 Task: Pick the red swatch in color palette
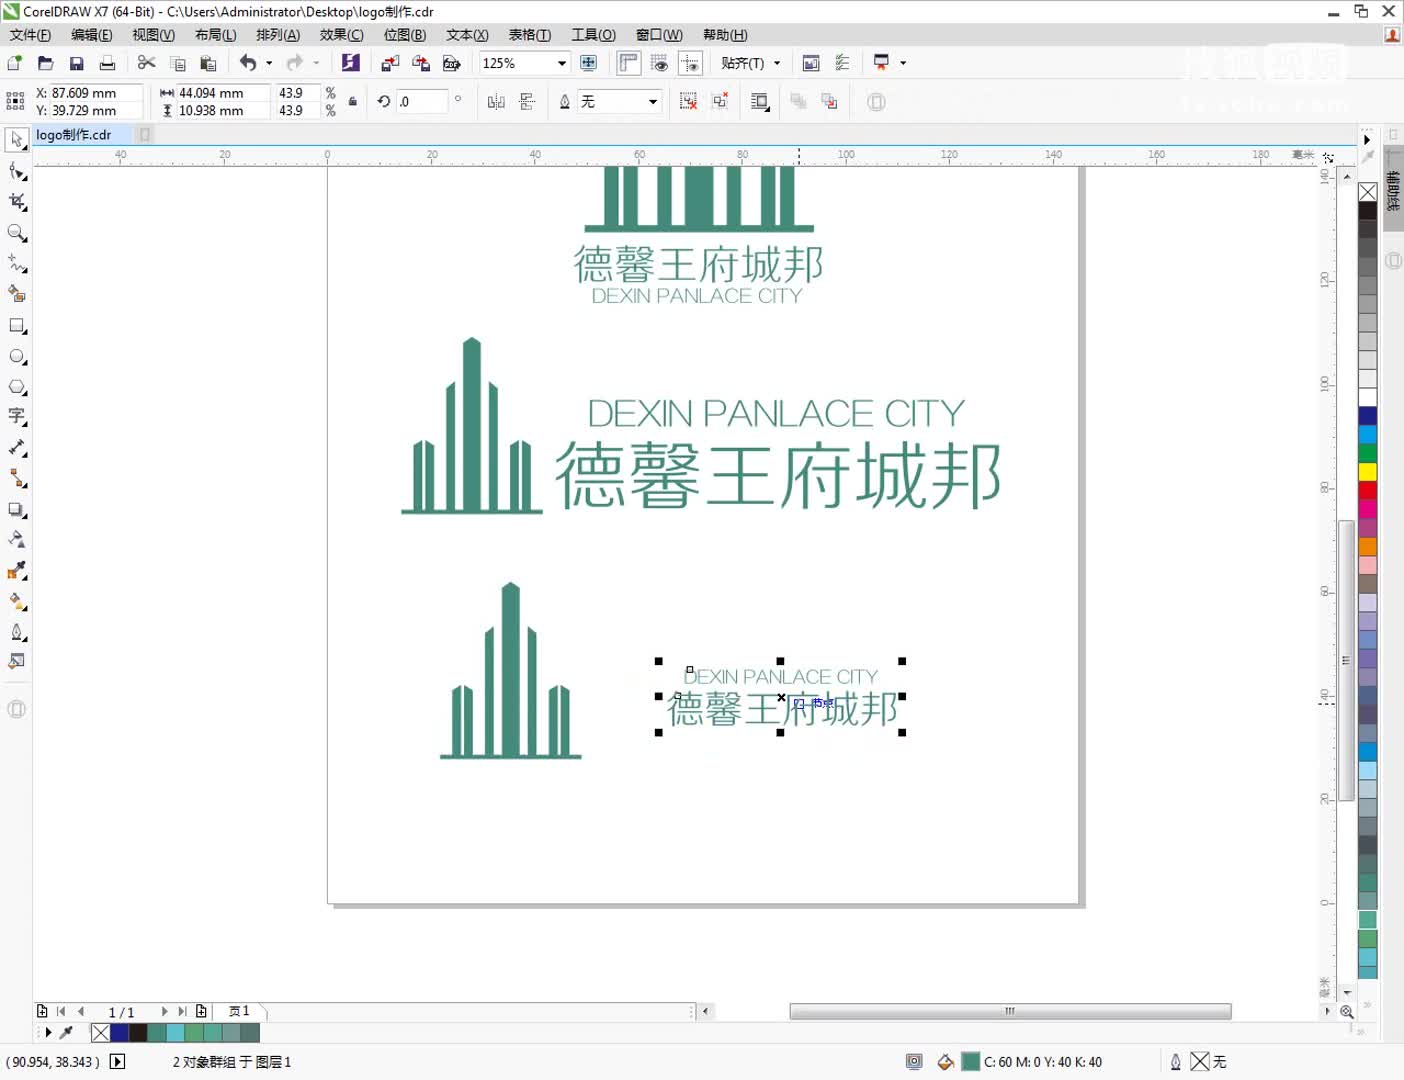pyautogui.click(x=1367, y=490)
